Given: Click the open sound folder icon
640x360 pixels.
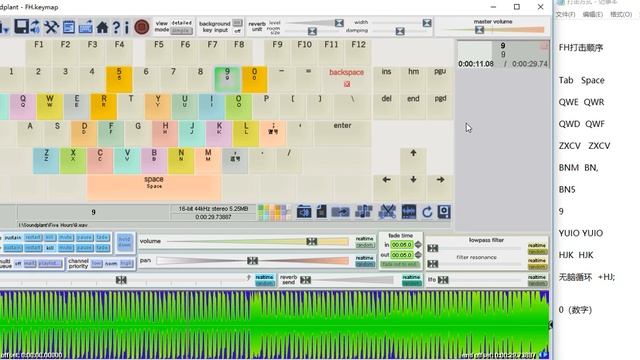Looking at the screenshot, I should coord(304,212).
